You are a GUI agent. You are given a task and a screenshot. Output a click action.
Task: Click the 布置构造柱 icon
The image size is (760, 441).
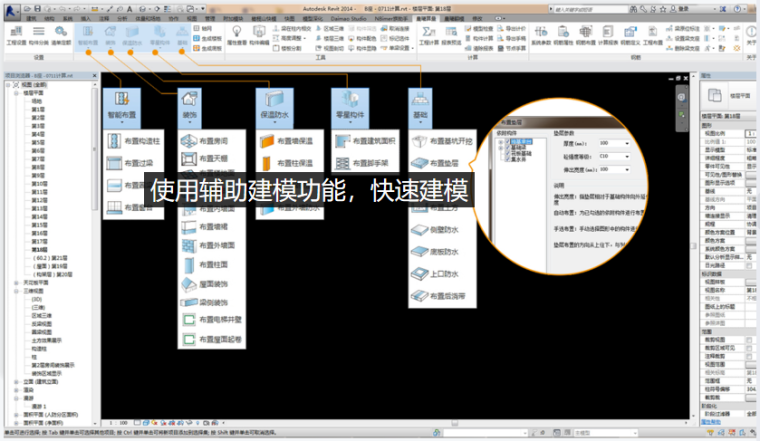click(x=113, y=142)
